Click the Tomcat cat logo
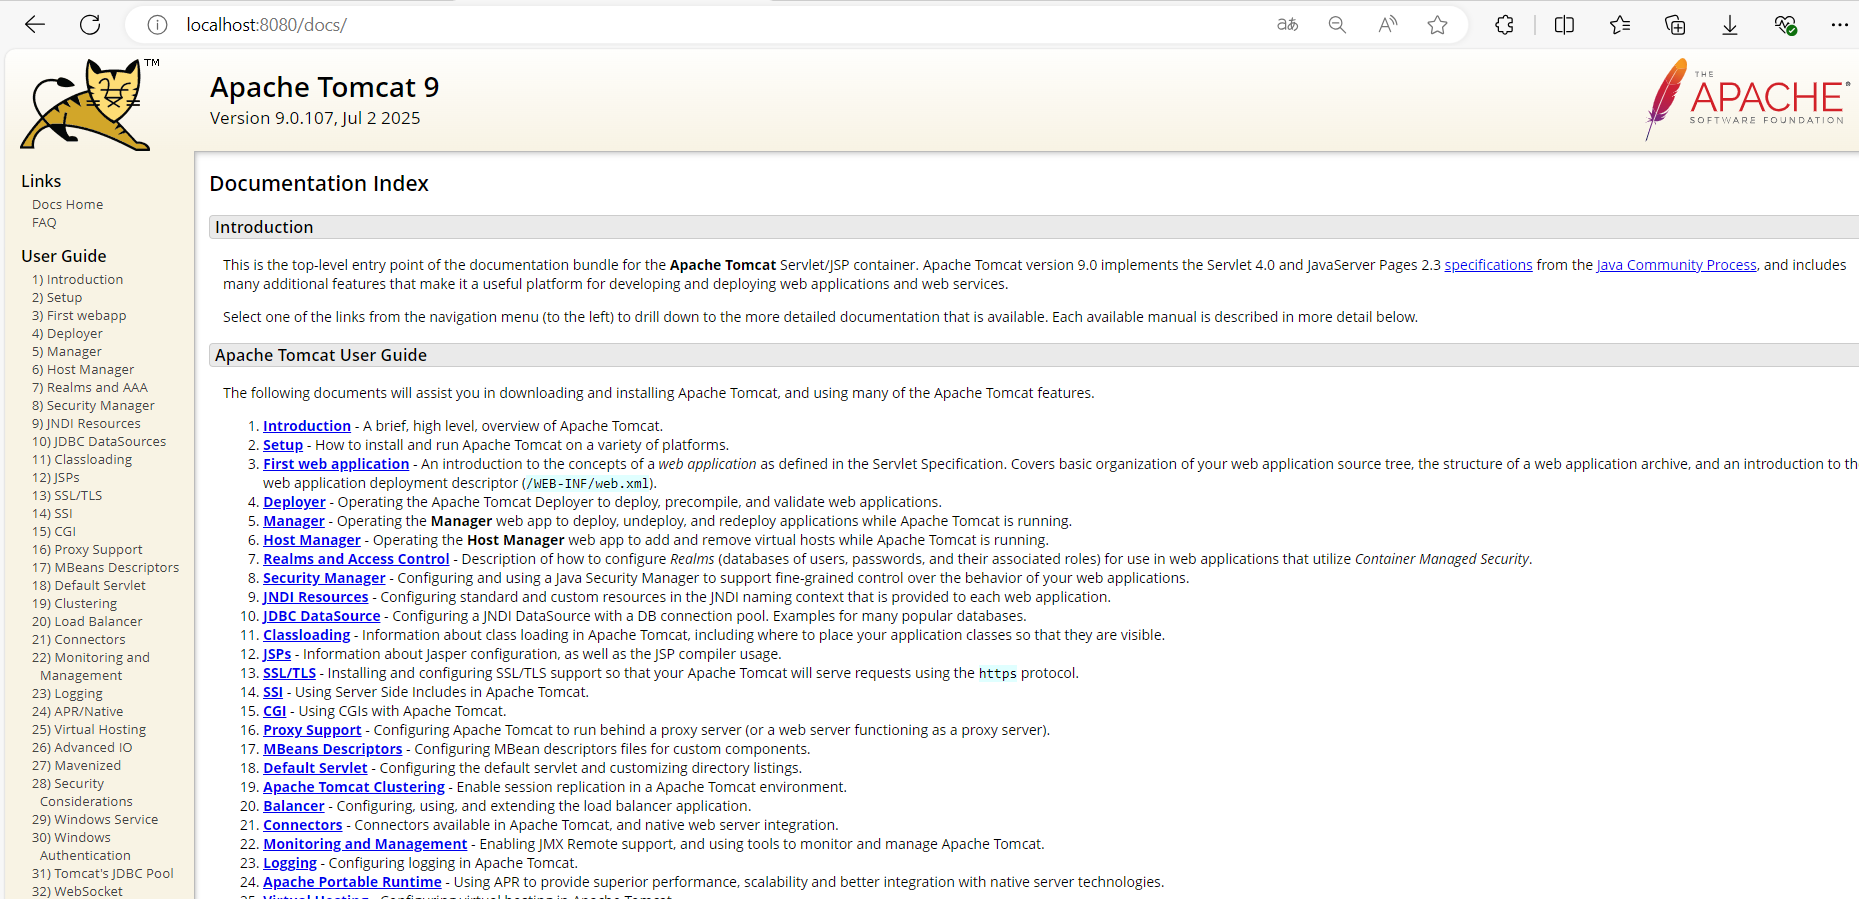The width and height of the screenshot is (1859, 899). tap(87, 105)
